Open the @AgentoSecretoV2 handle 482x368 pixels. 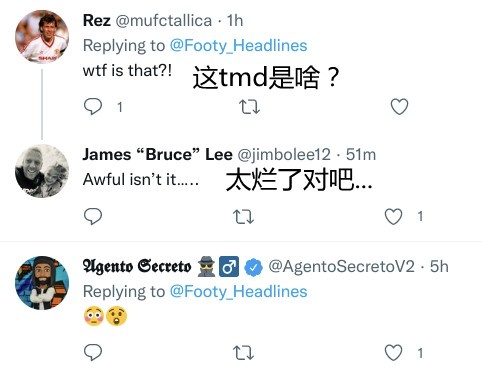[x=342, y=267]
